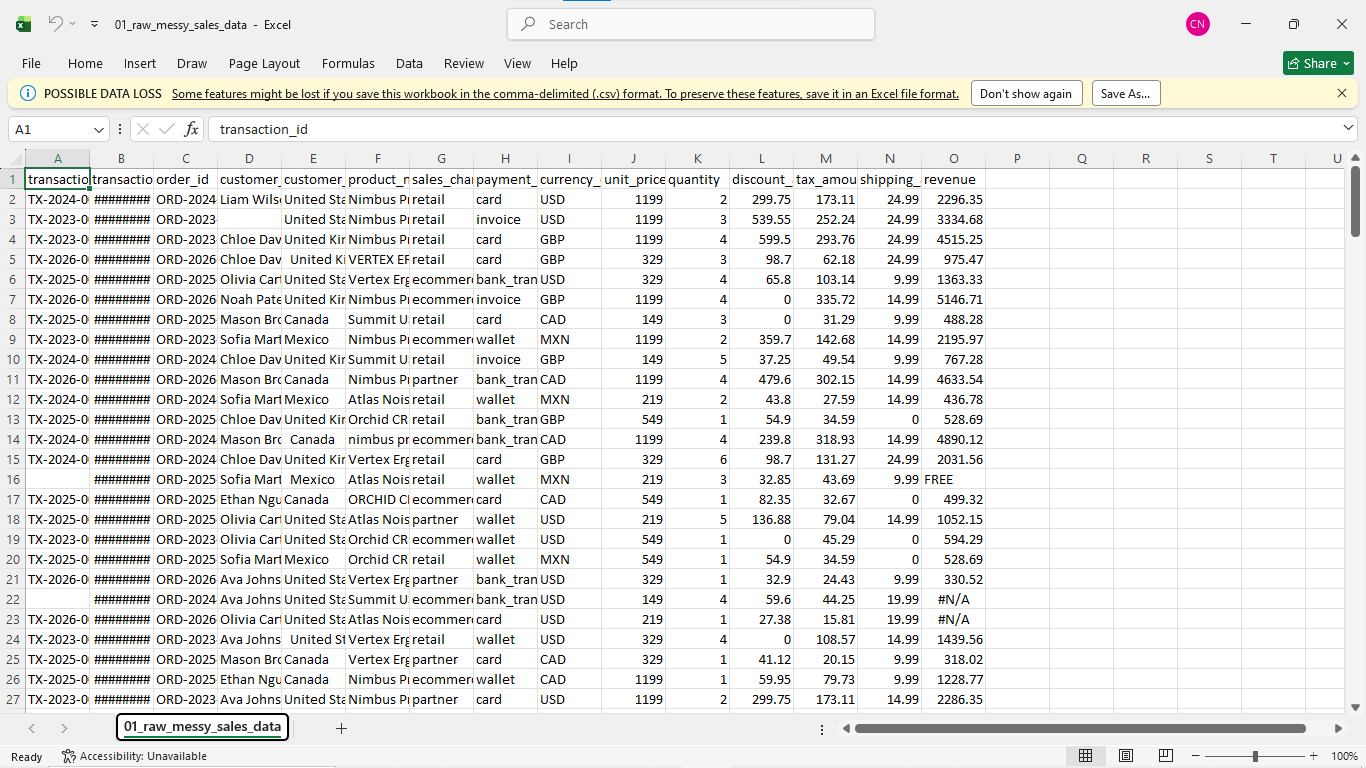
Task: Click the Undo arrow in quick access toolbar
Action: coord(56,23)
